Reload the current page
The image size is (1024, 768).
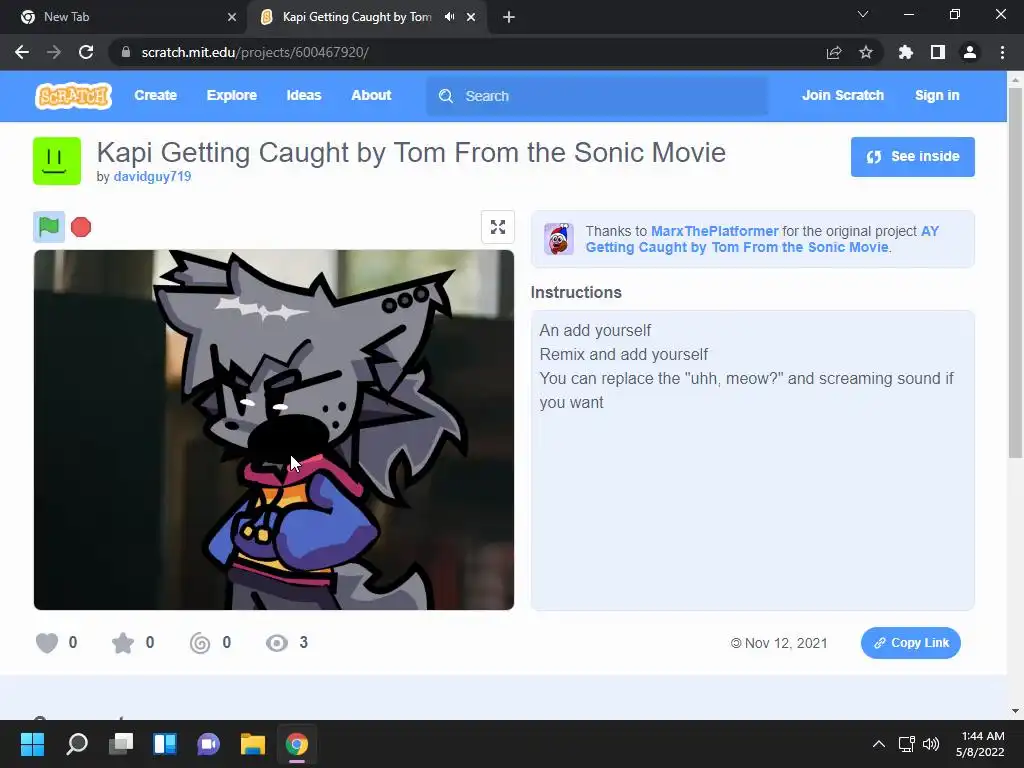86,52
